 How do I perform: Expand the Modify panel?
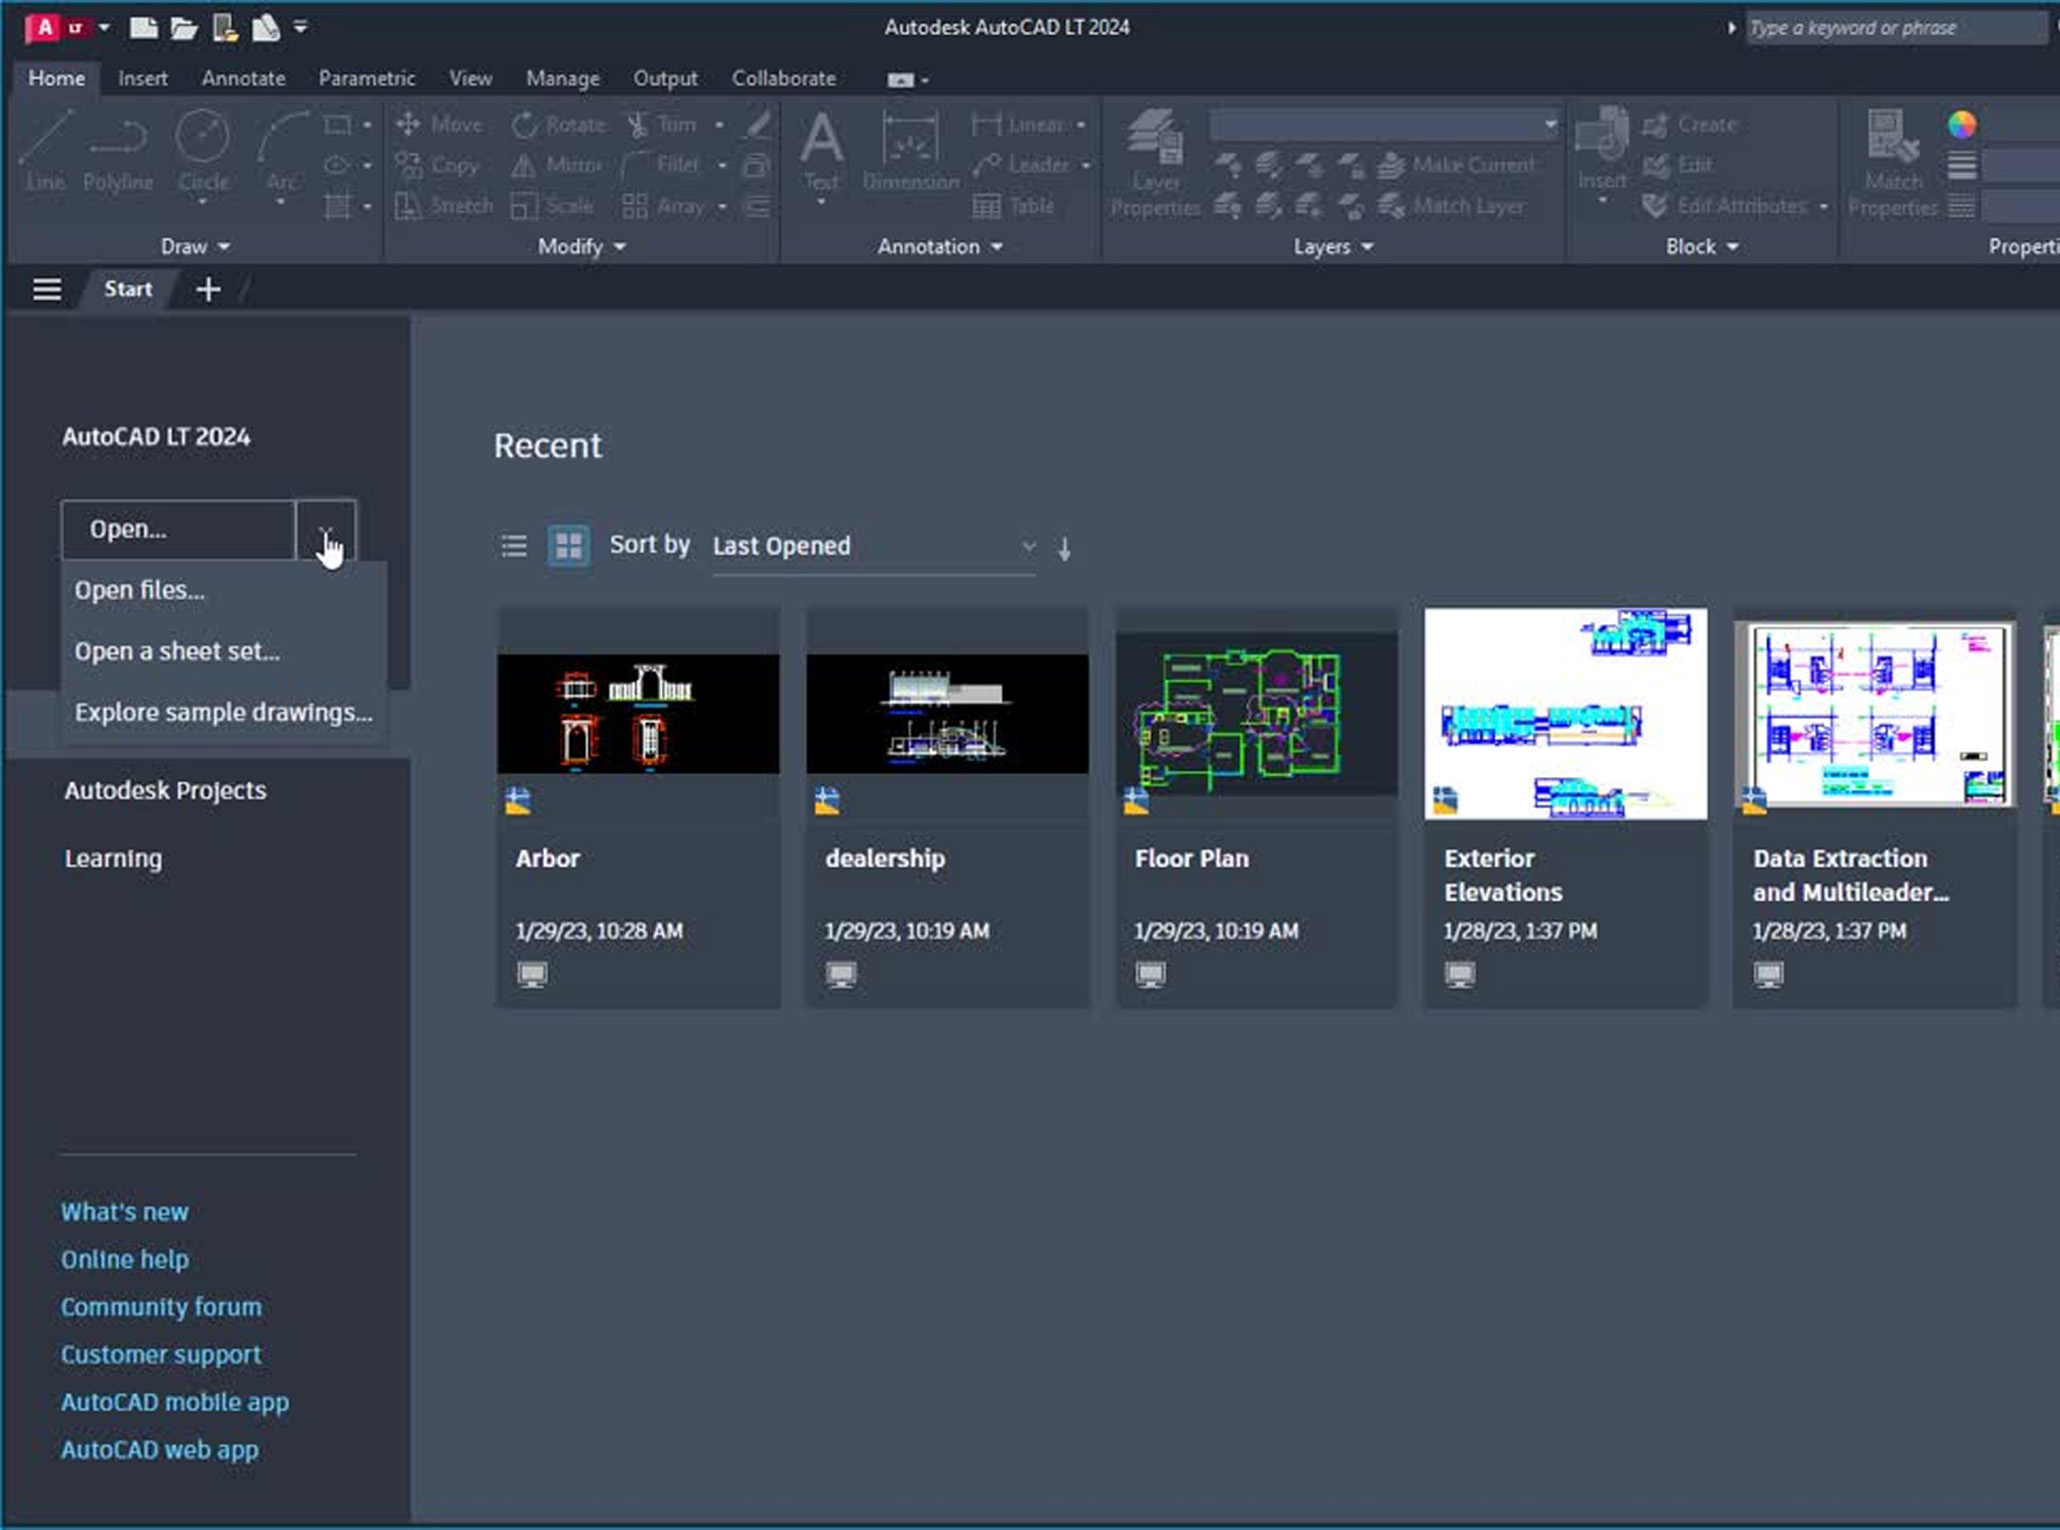581,246
